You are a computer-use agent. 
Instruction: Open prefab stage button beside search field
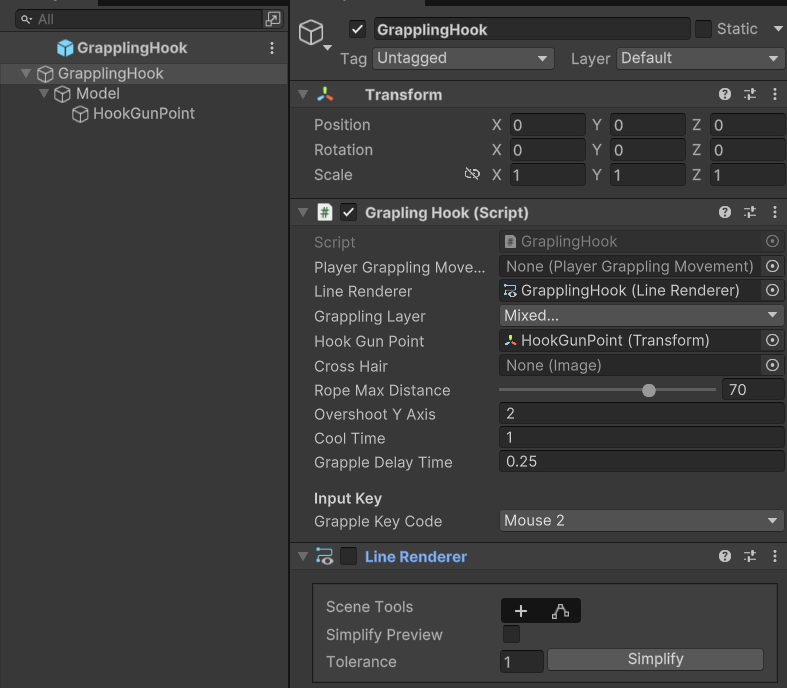(273, 19)
